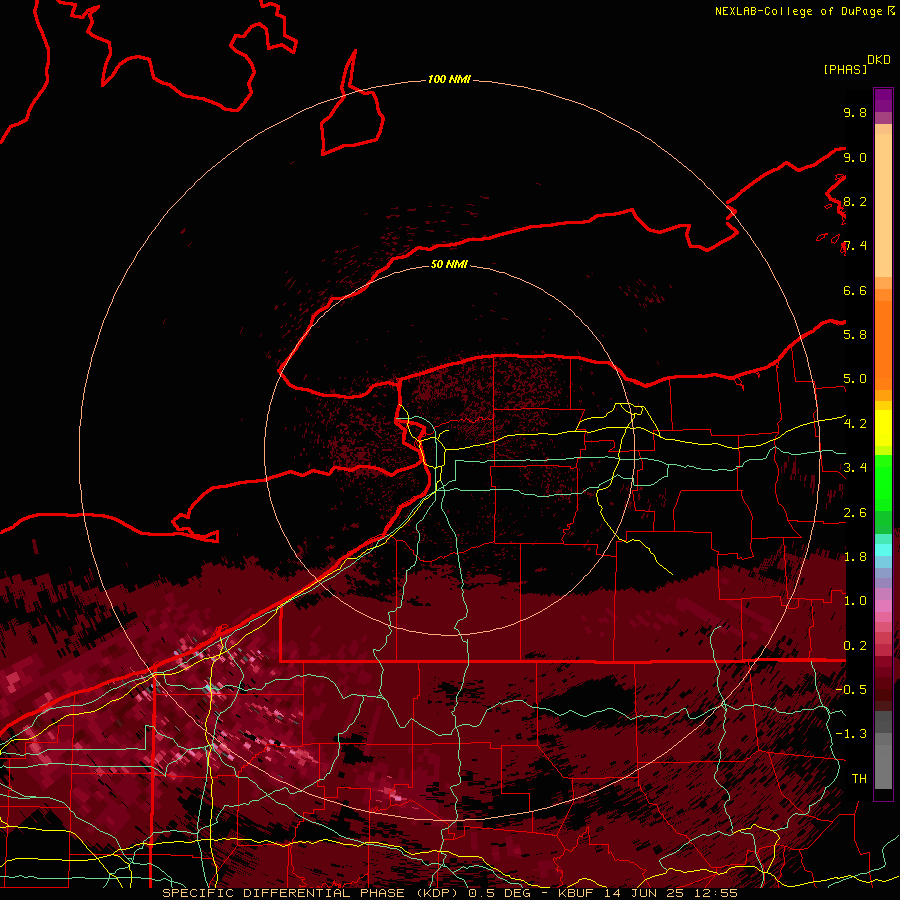Pick the peach band on the color bar
The height and width of the screenshot is (900, 900).
tap(883, 205)
